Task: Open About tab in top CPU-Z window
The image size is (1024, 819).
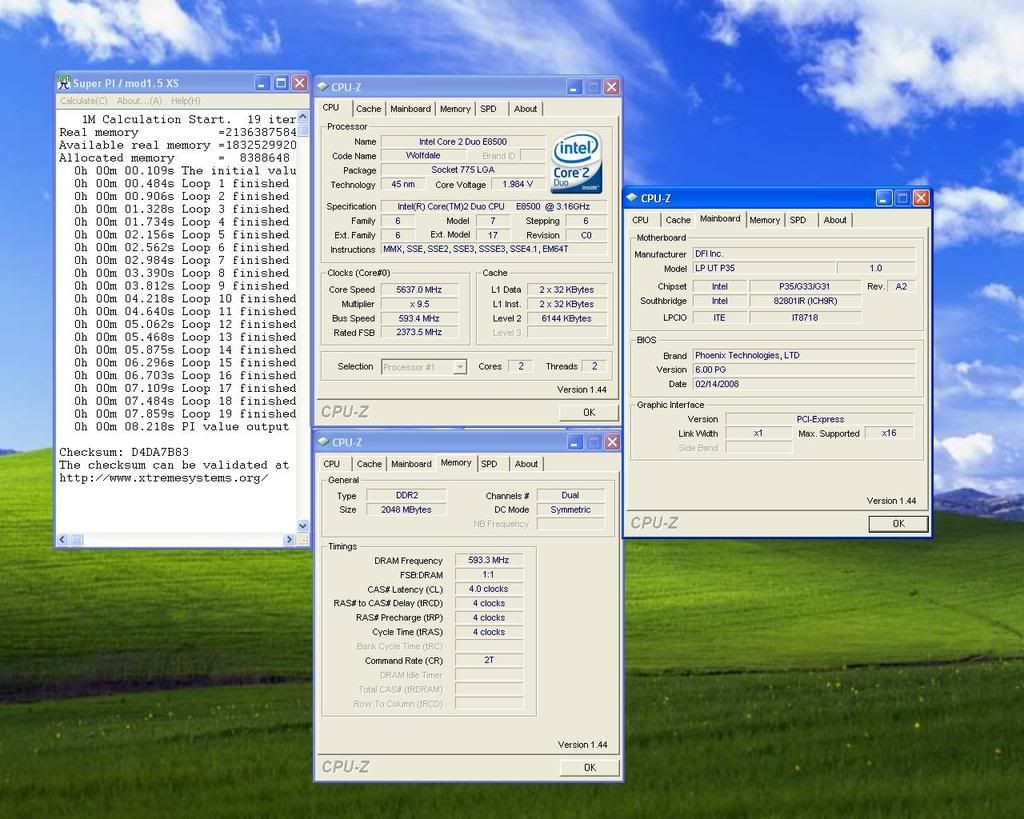Action: click(525, 109)
